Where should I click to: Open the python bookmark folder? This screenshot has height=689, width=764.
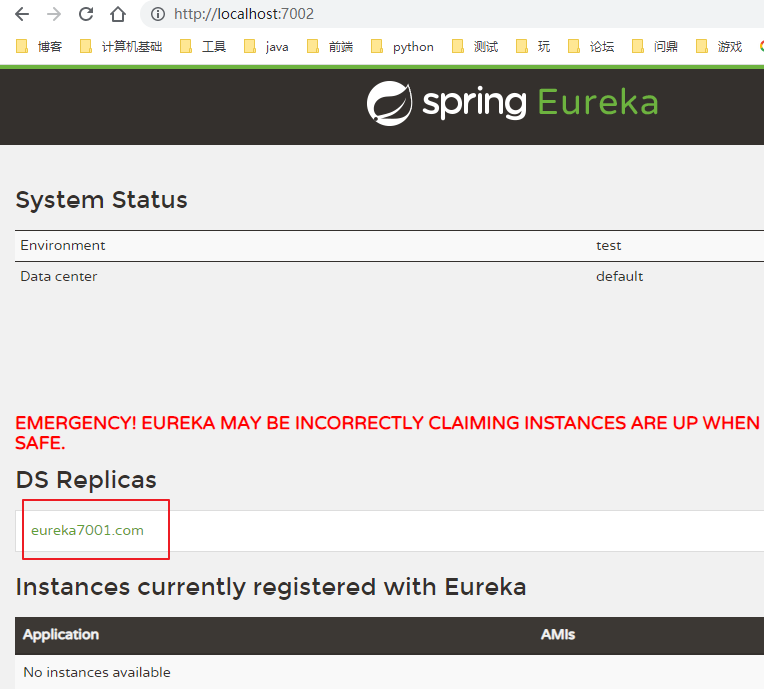click(402, 47)
